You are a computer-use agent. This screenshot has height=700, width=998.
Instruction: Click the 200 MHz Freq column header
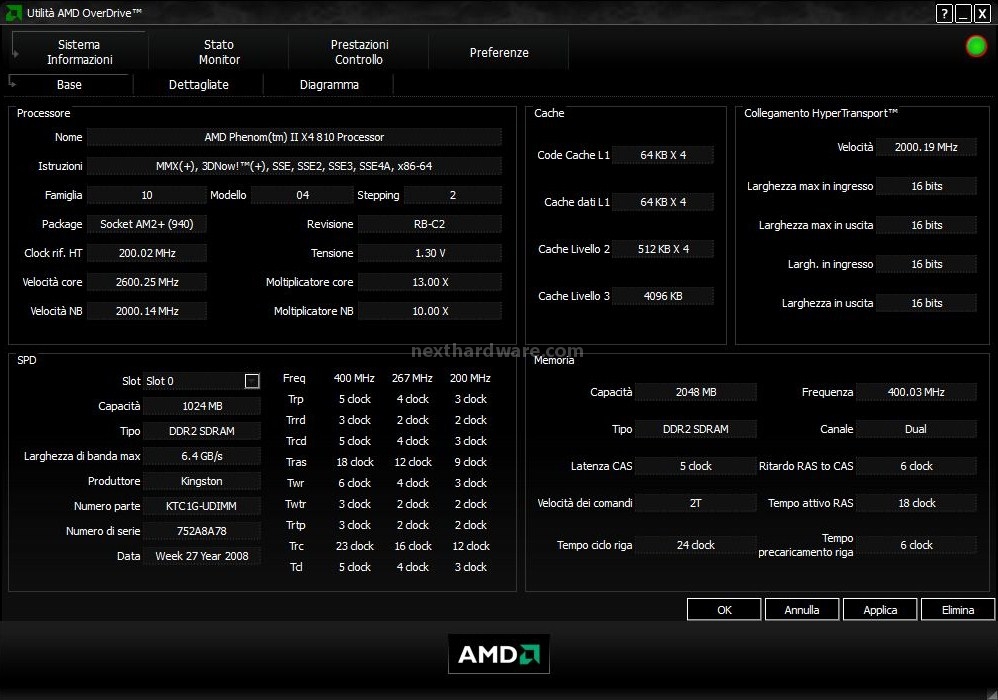click(470, 378)
